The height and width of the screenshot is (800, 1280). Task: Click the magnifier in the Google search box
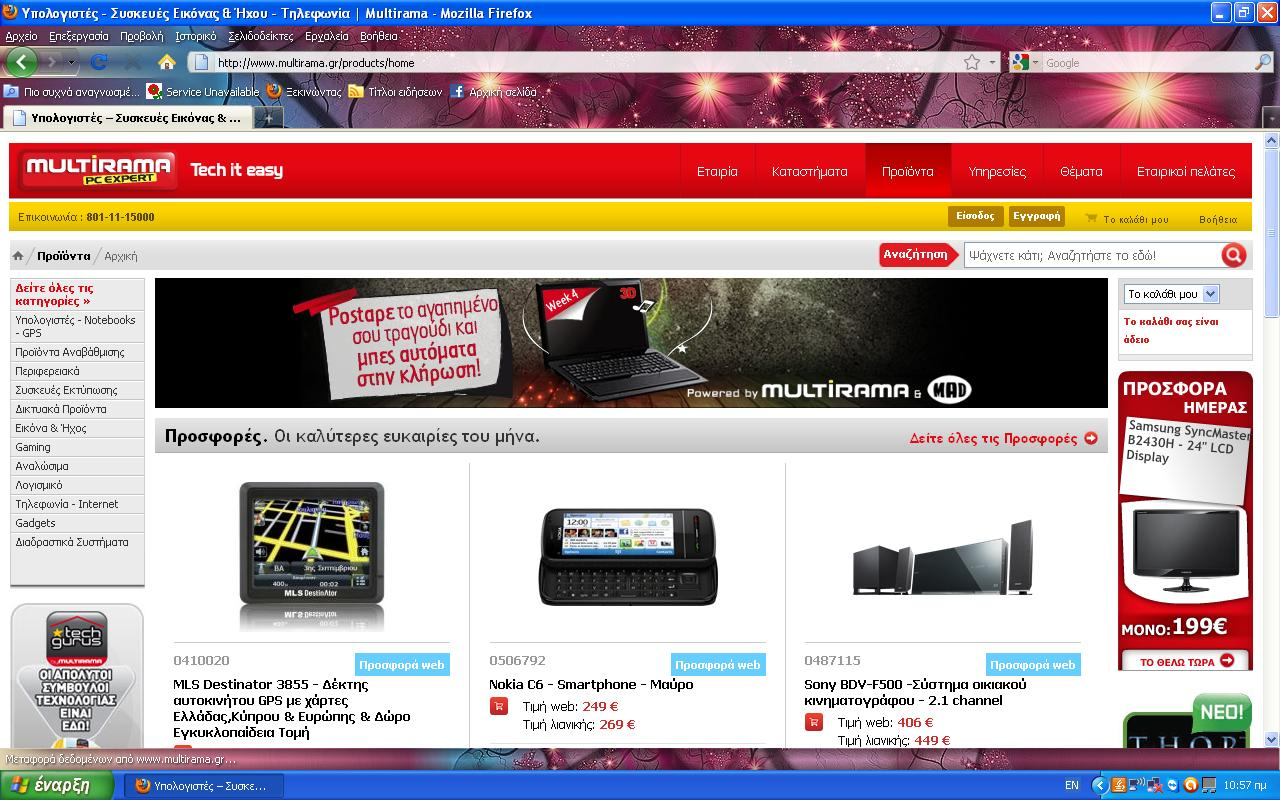(x=1263, y=62)
